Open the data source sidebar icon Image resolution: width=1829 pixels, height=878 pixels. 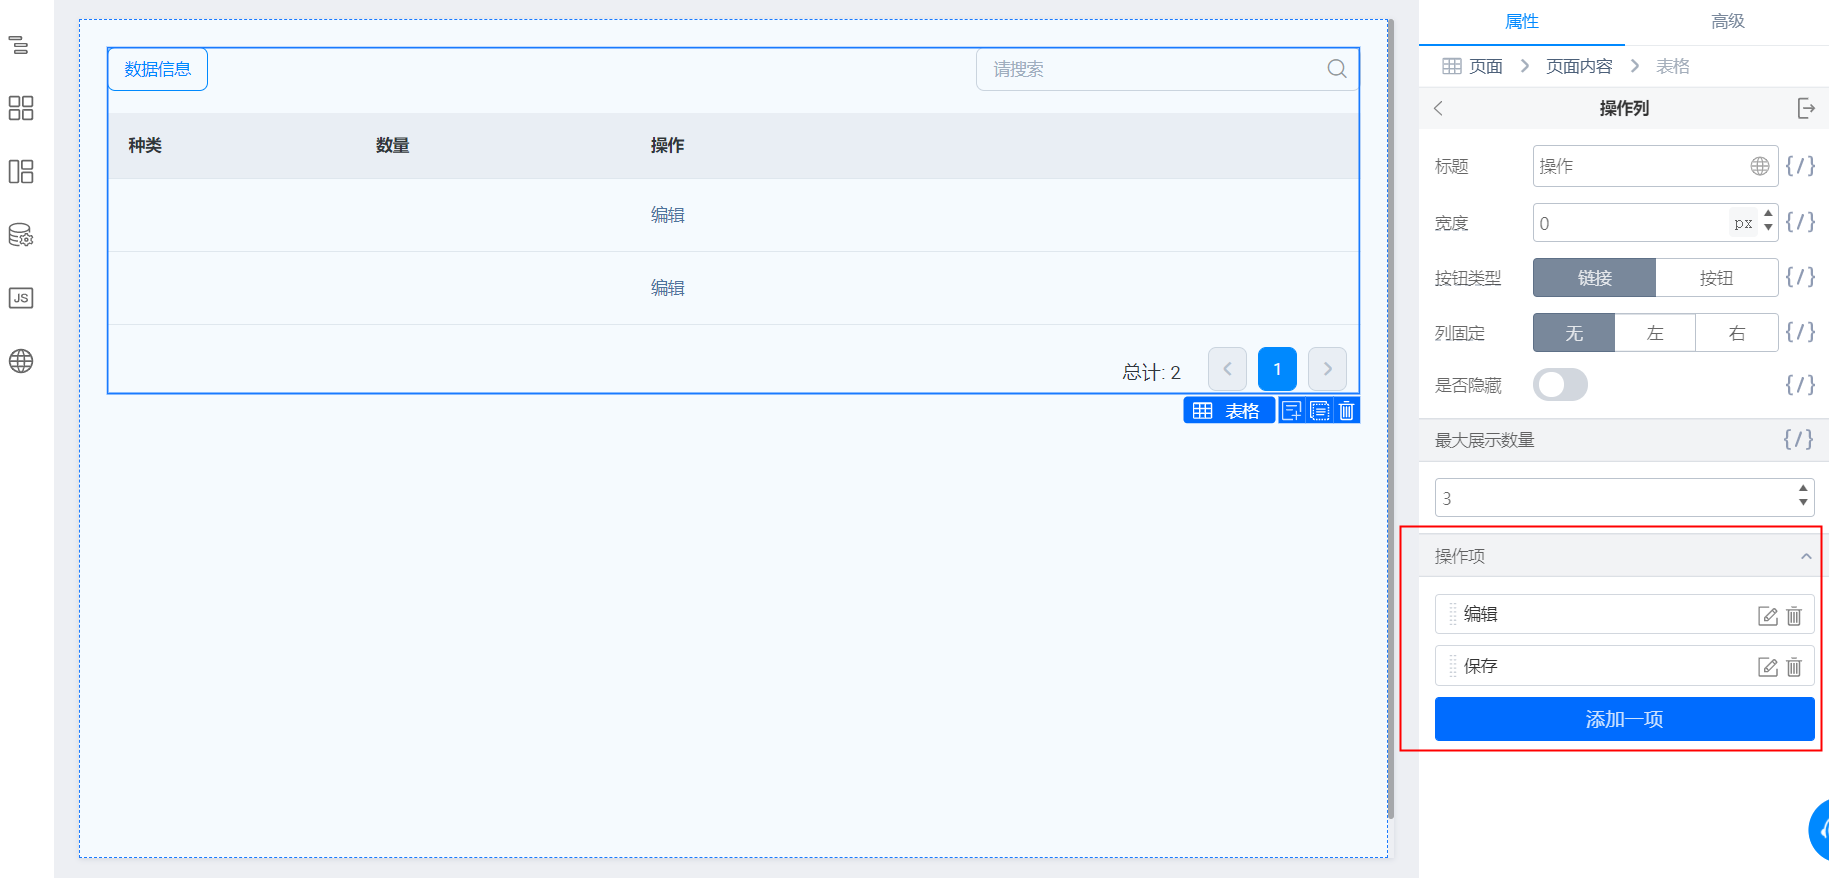point(20,235)
